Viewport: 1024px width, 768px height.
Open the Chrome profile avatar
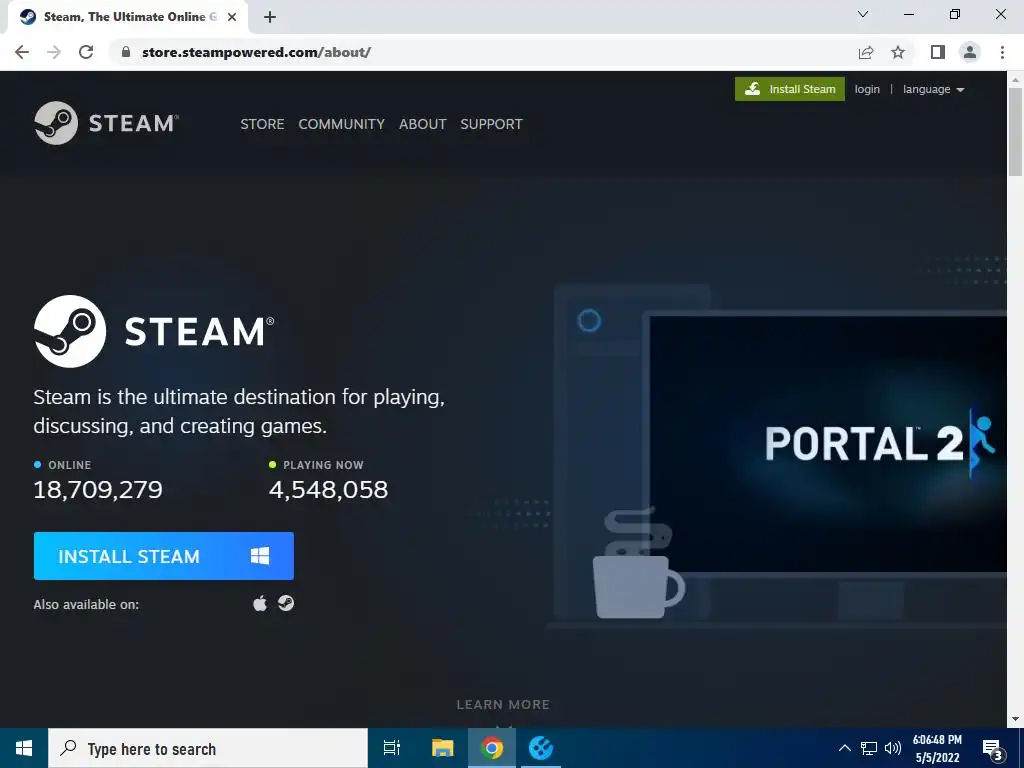coord(970,52)
